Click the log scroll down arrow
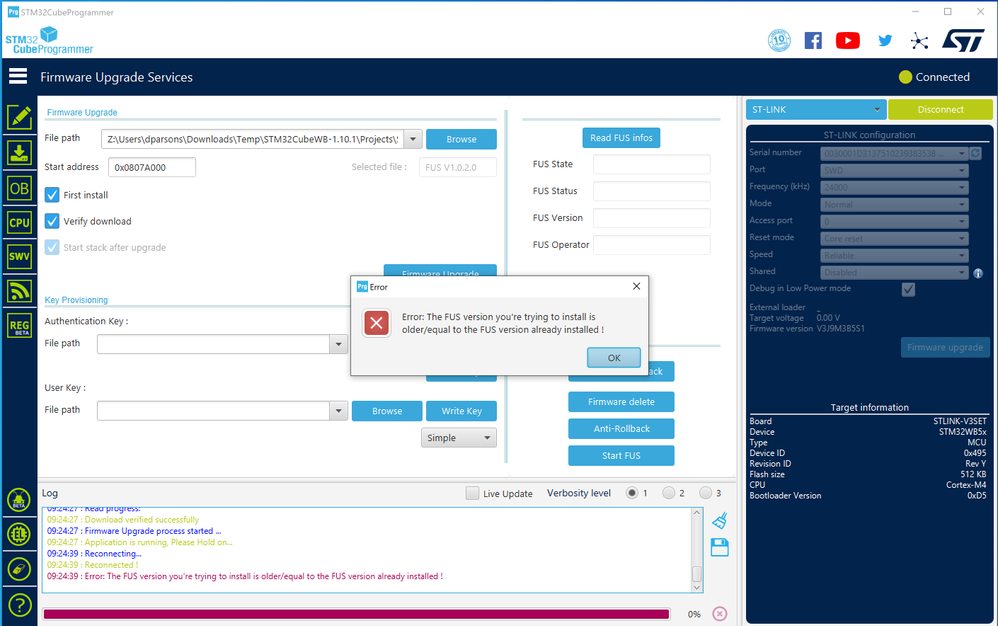Screen dimensions: 998x626 (x=697, y=587)
